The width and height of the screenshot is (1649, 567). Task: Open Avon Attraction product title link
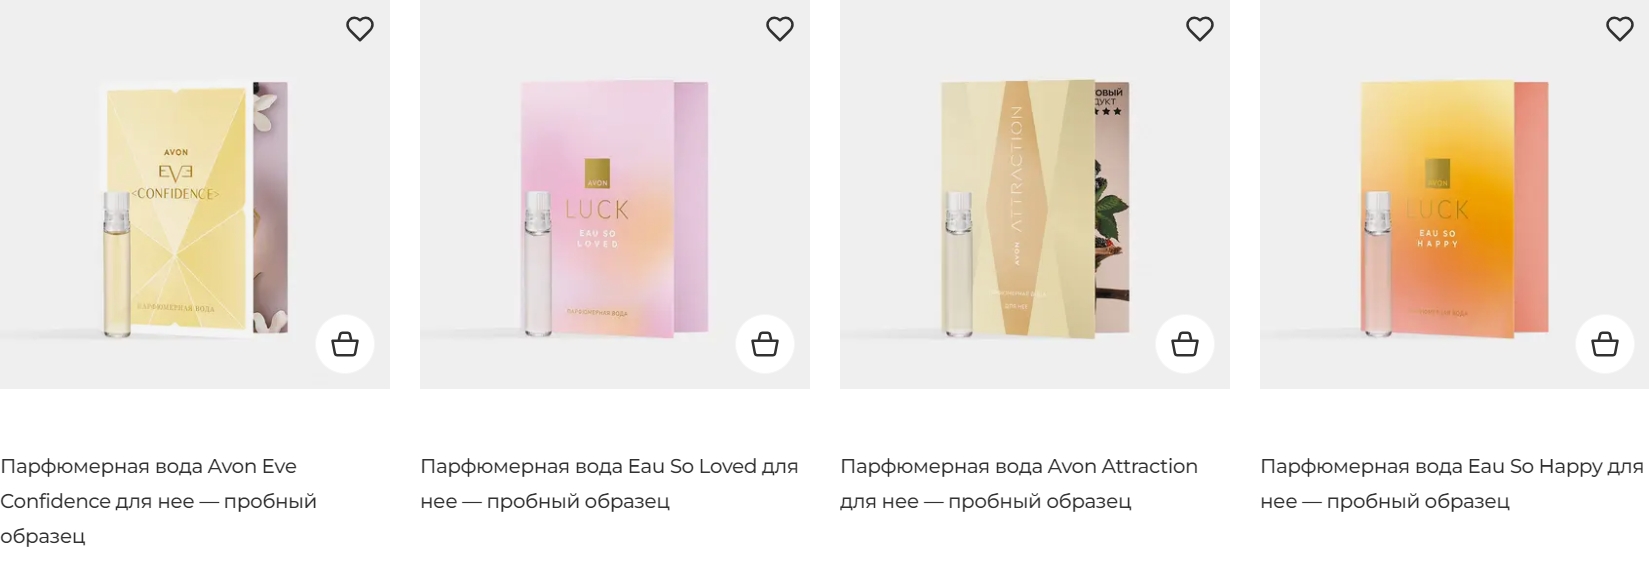[x=1019, y=484]
